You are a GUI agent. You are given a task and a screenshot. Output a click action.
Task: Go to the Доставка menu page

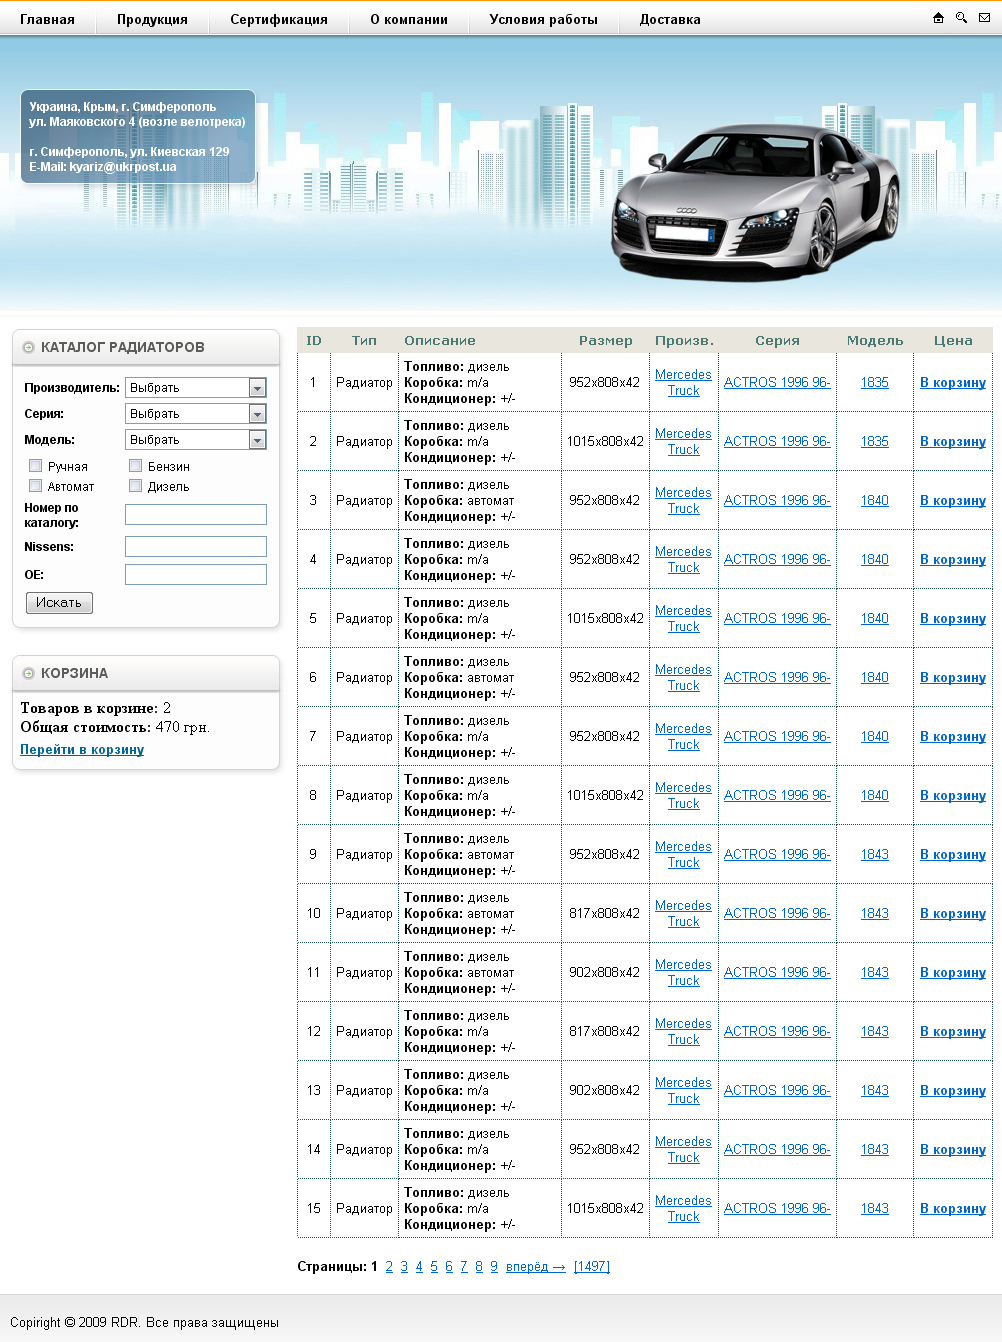point(670,19)
